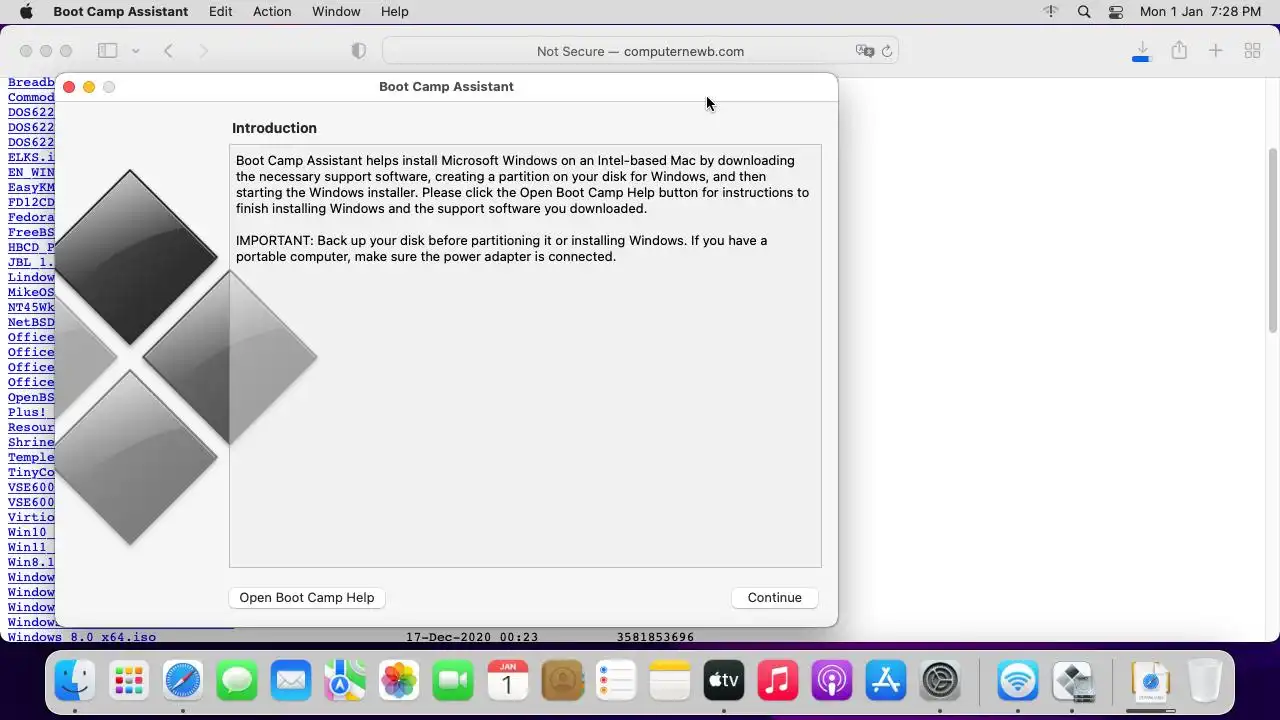This screenshot has height=720, width=1280.
Task: Open Mail from the Dock
Action: (291, 682)
